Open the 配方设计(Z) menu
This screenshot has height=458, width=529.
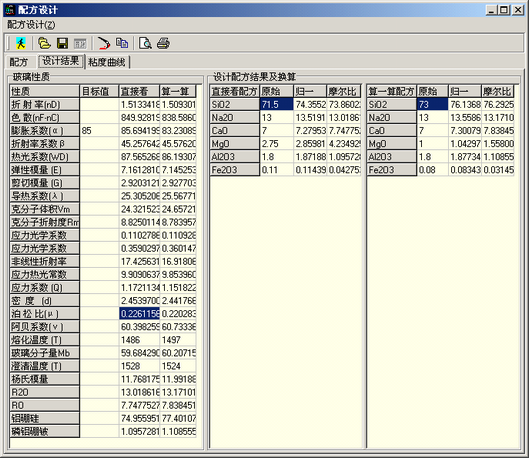(x=31, y=25)
